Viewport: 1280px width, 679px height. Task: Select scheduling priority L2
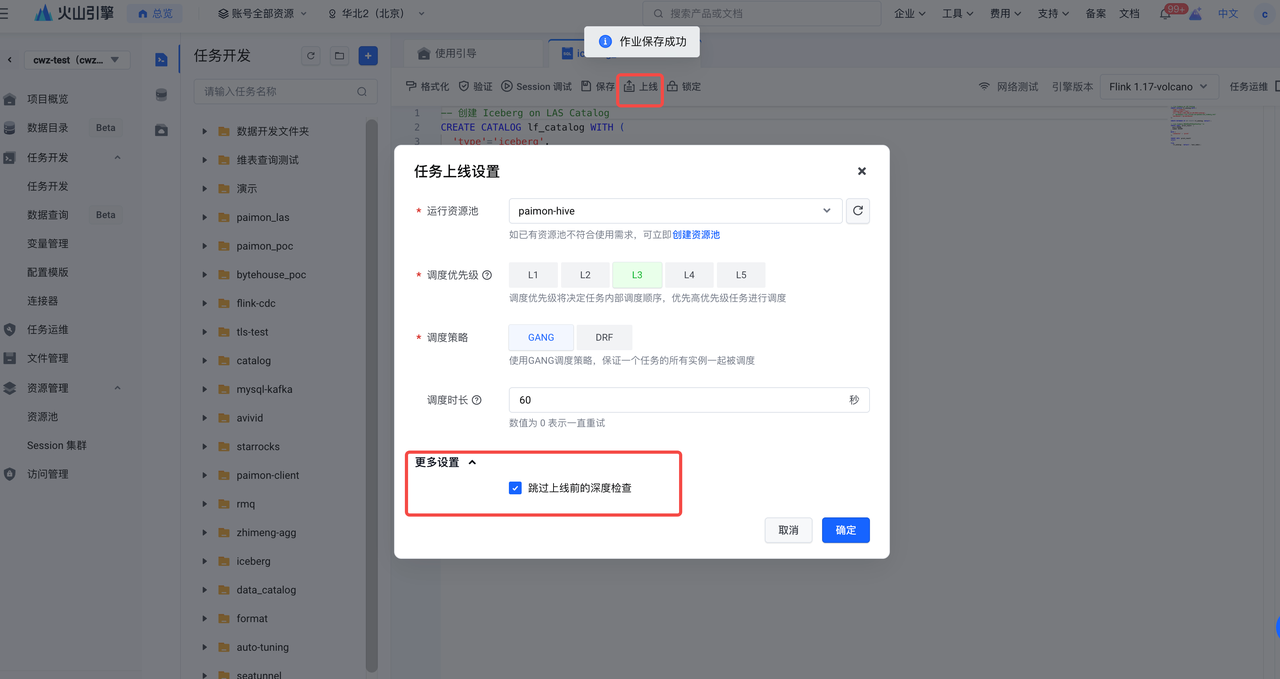coord(585,275)
